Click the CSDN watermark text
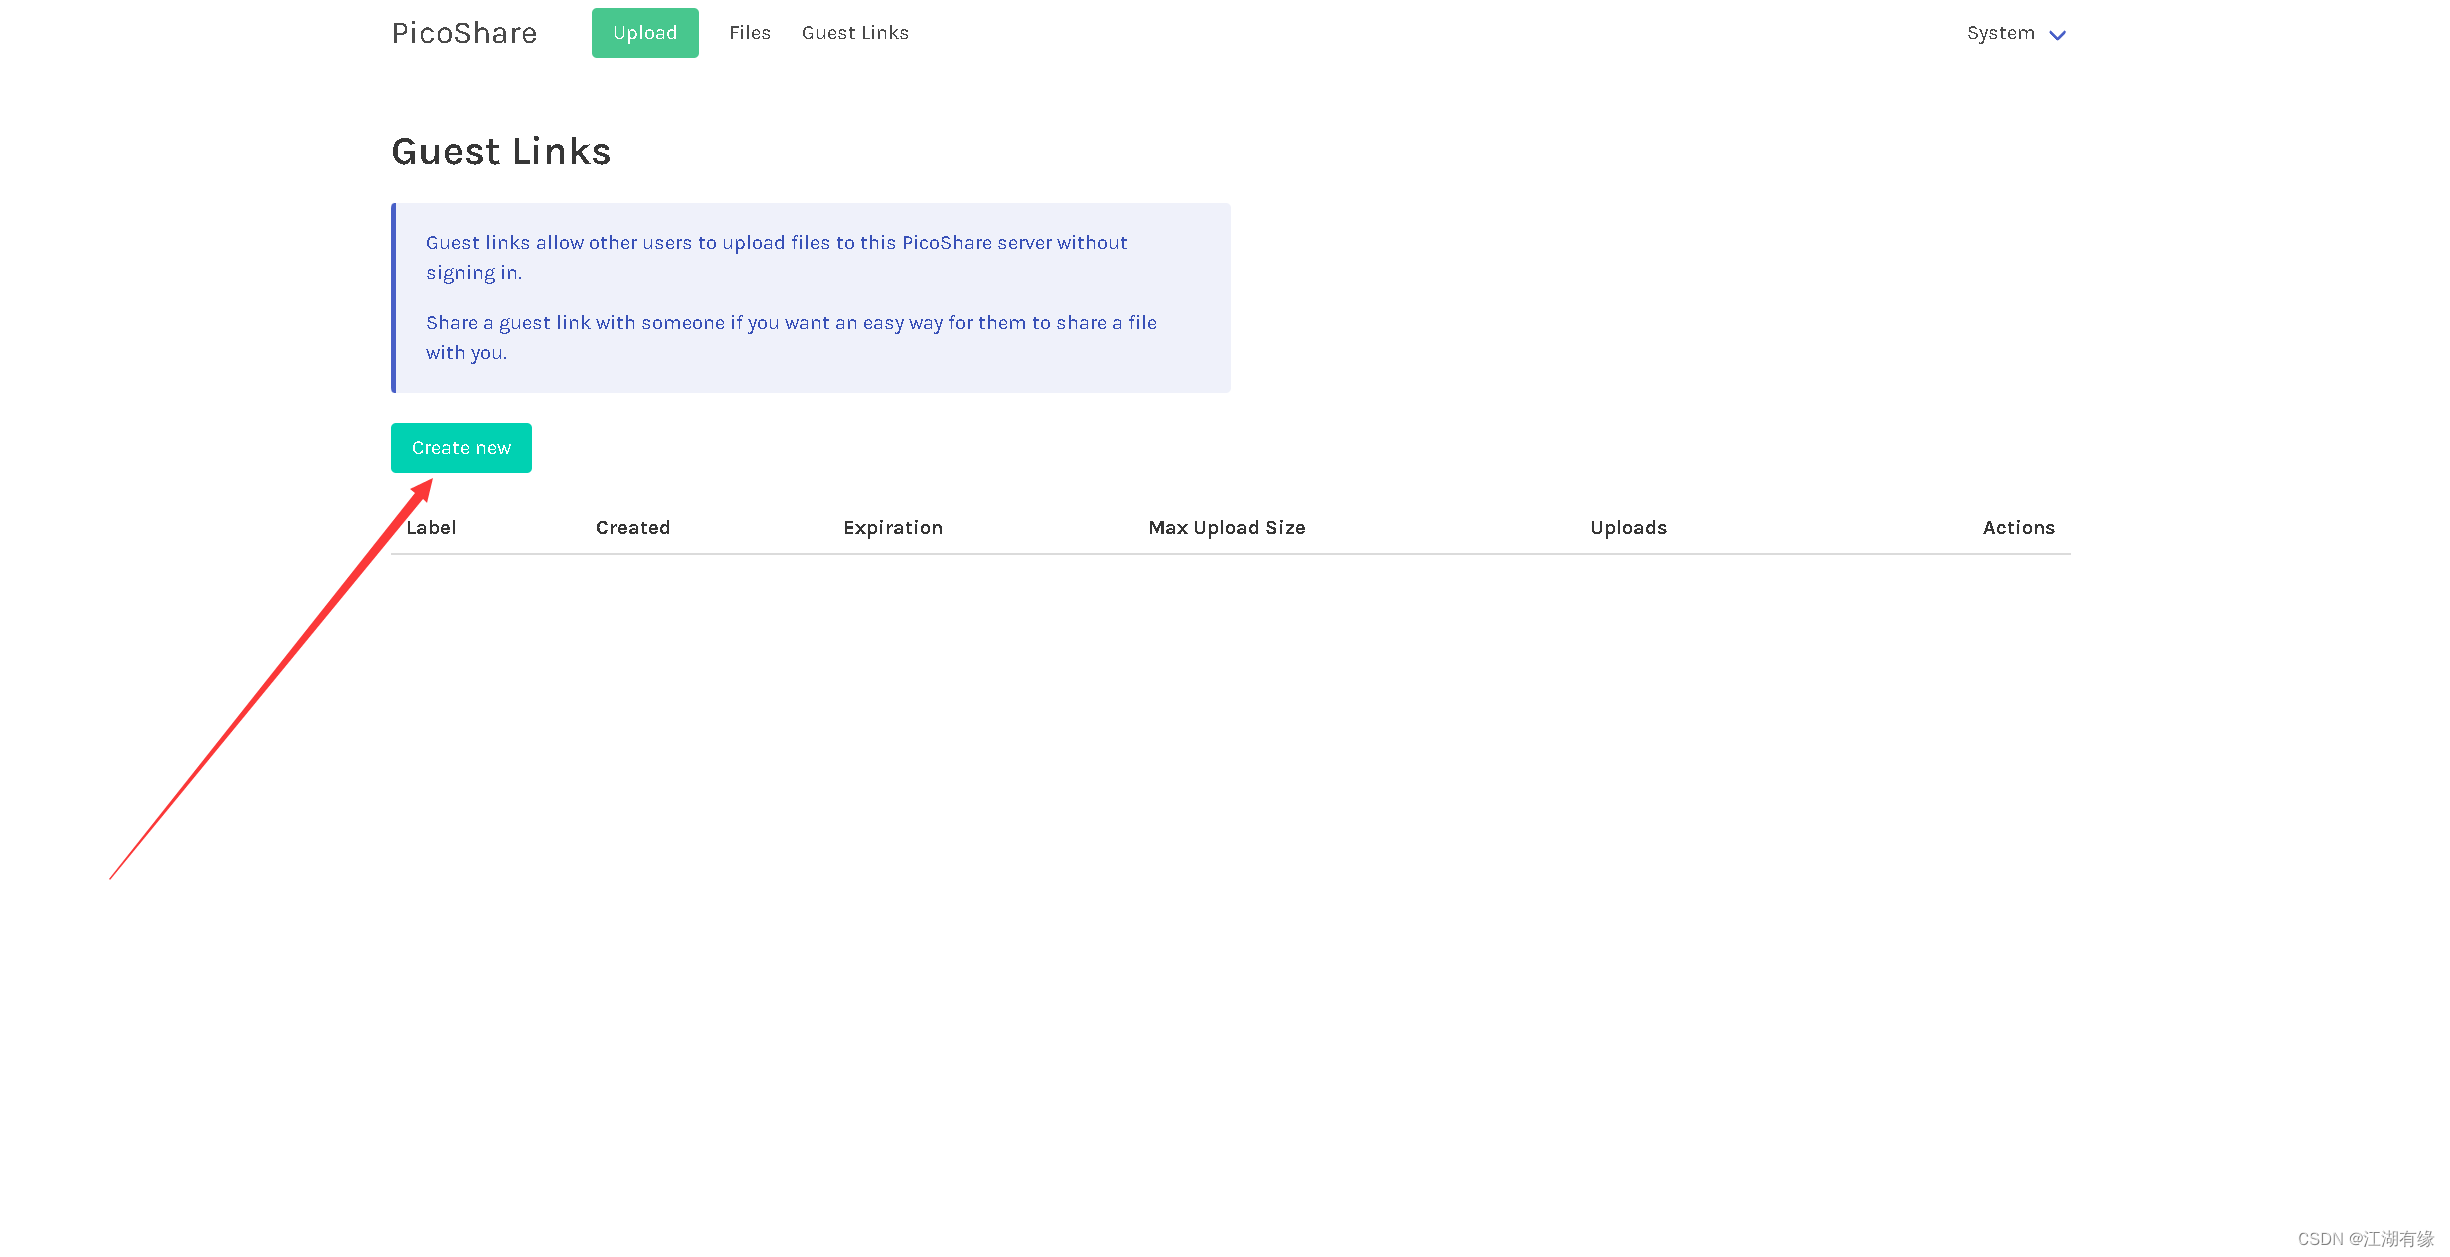This screenshot has height=1257, width=2450. [x=2364, y=1239]
